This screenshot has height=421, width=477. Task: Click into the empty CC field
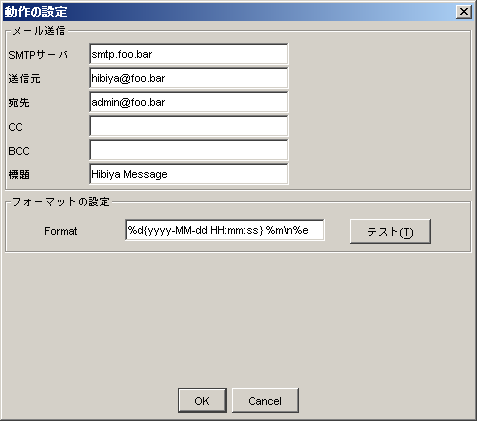pyautogui.click(x=189, y=126)
